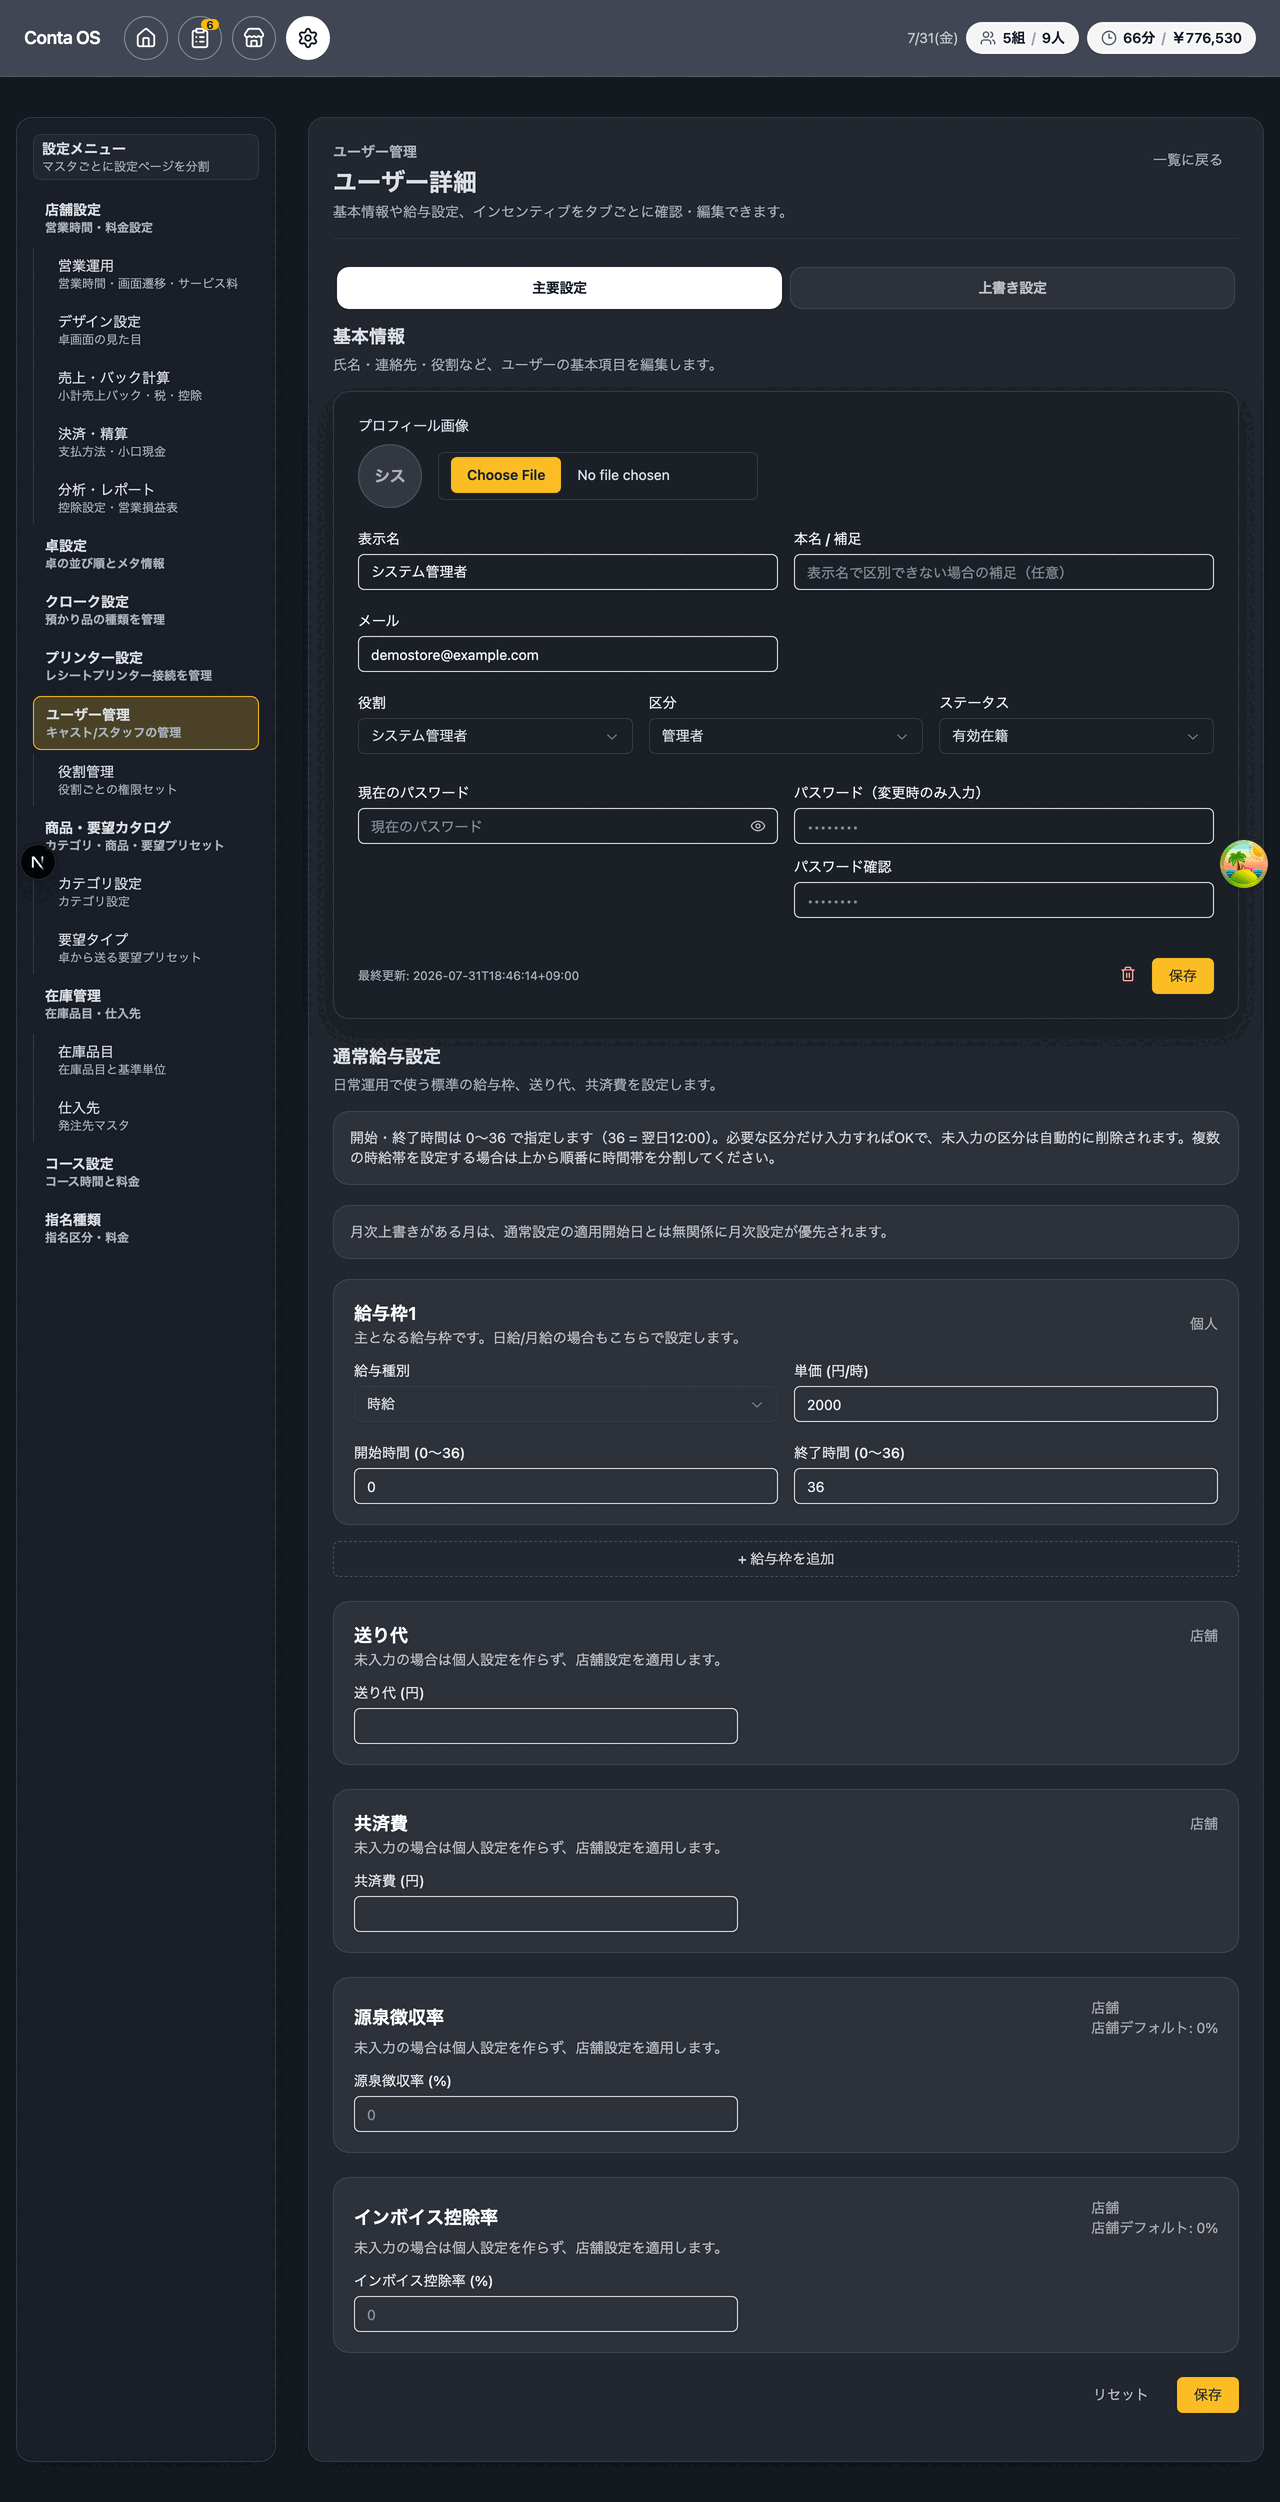Click bottom 保存 button for salary settings
Viewport: 1280px width, 2502px height.
[x=1208, y=2395]
